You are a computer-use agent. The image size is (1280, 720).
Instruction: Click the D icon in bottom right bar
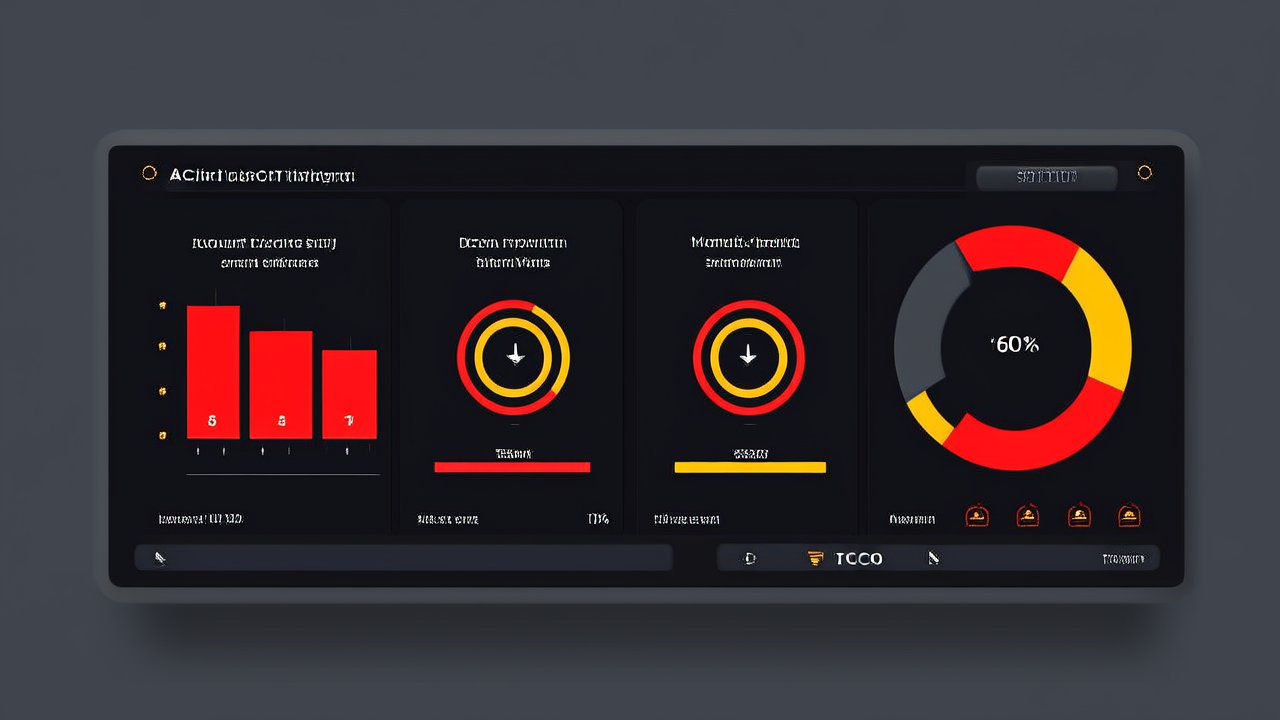(750, 558)
